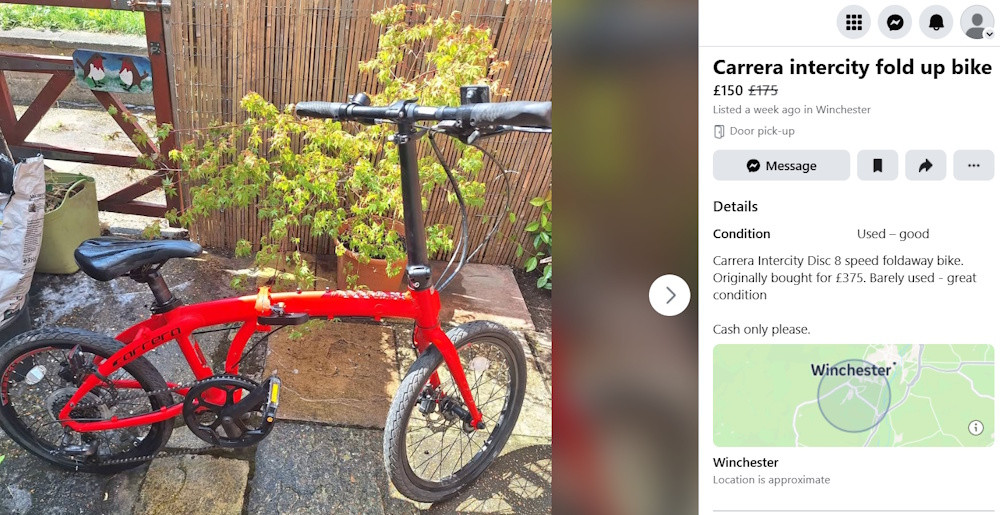This screenshot has width=1000, height=515.
Task: Click the Winchester label under the map
Action: pos(746,462)
